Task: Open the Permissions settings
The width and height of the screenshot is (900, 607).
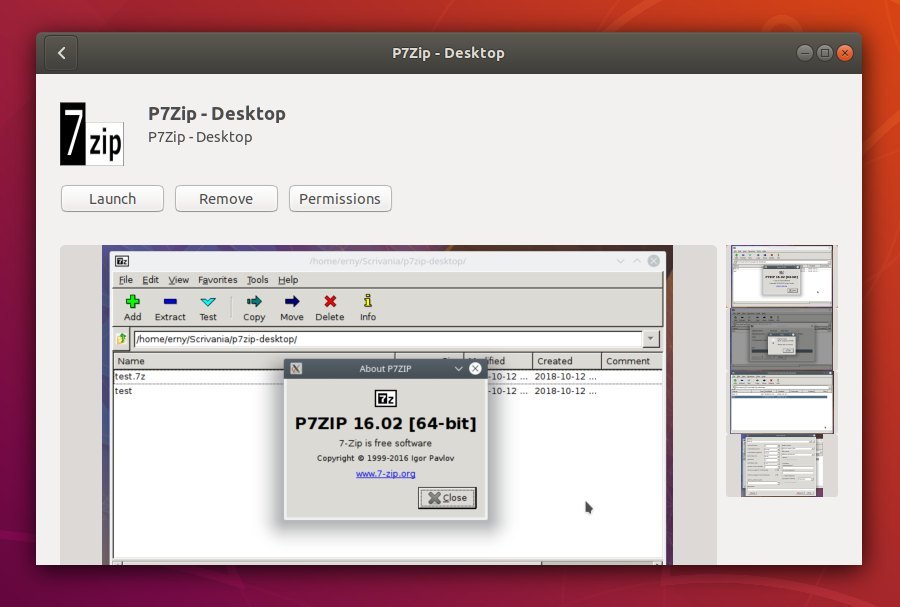Action: coord(340,199)
